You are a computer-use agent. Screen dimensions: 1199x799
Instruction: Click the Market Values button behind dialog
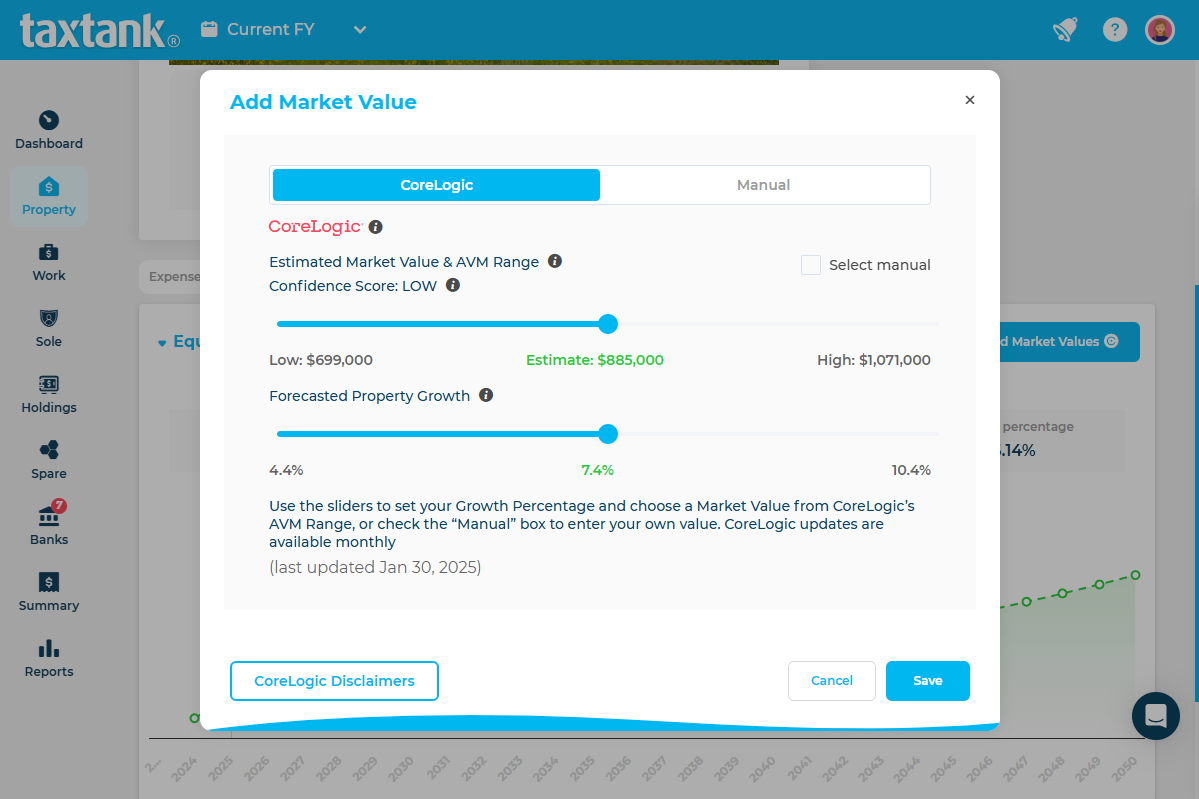[1069, 342]
